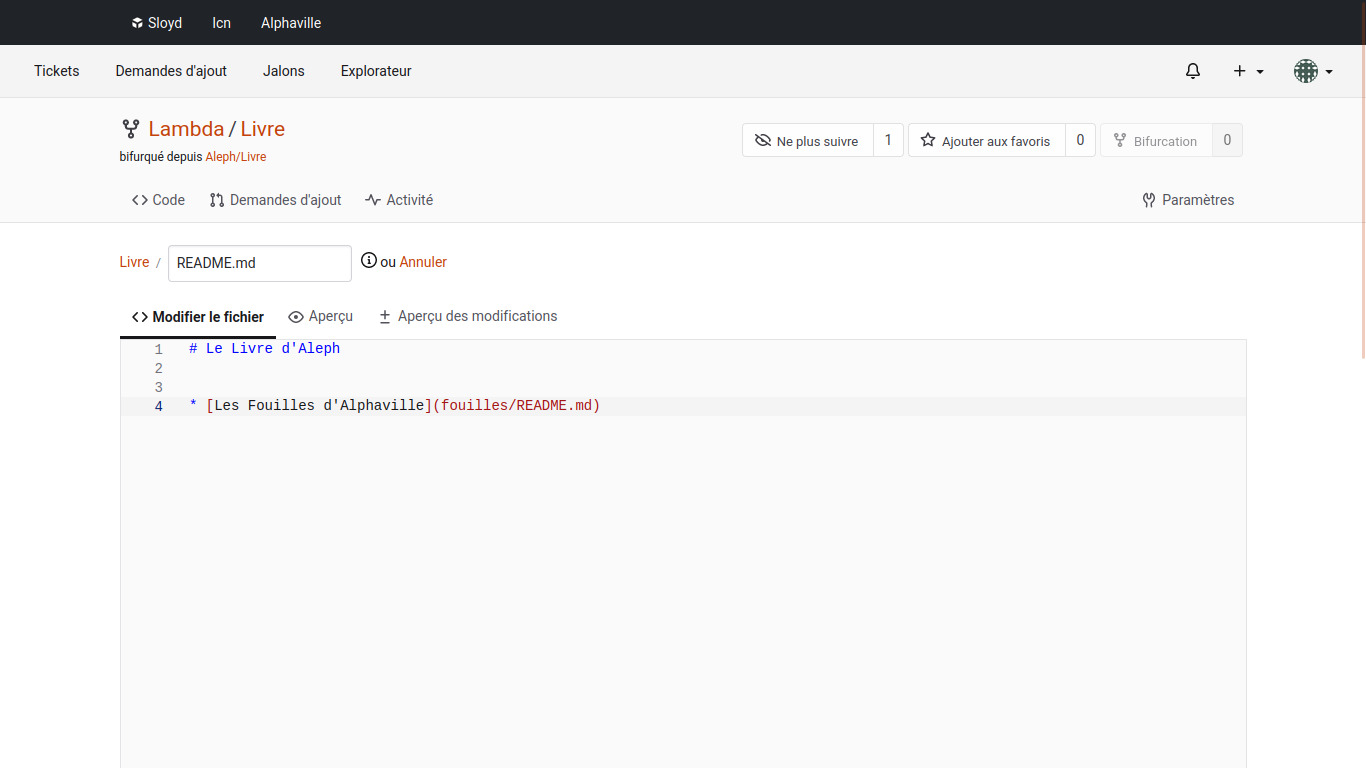The image size is (1366, 768).
Task: Click the fork count next to Bifurcation
Action: coord(1227,141)
